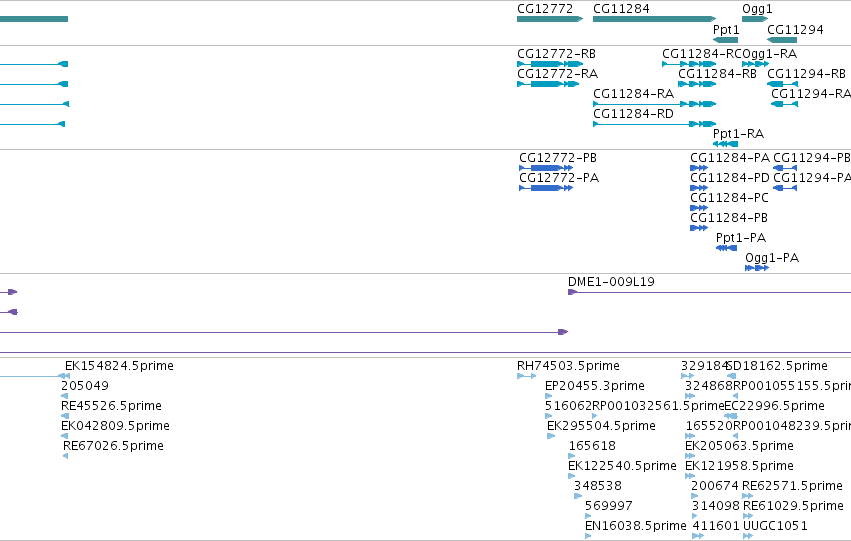Click the DME1-009L19 clone label
The image size is (851, 541).
point(611,282)
